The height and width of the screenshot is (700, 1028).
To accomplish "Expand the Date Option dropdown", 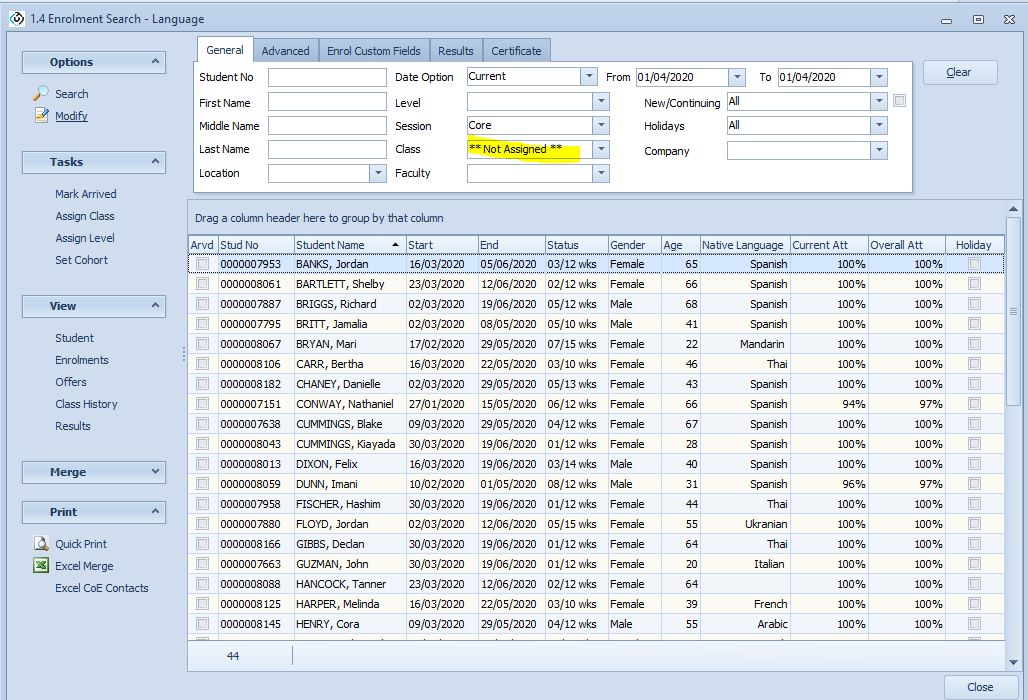I will pyautogui.click(x=589, y=77).
